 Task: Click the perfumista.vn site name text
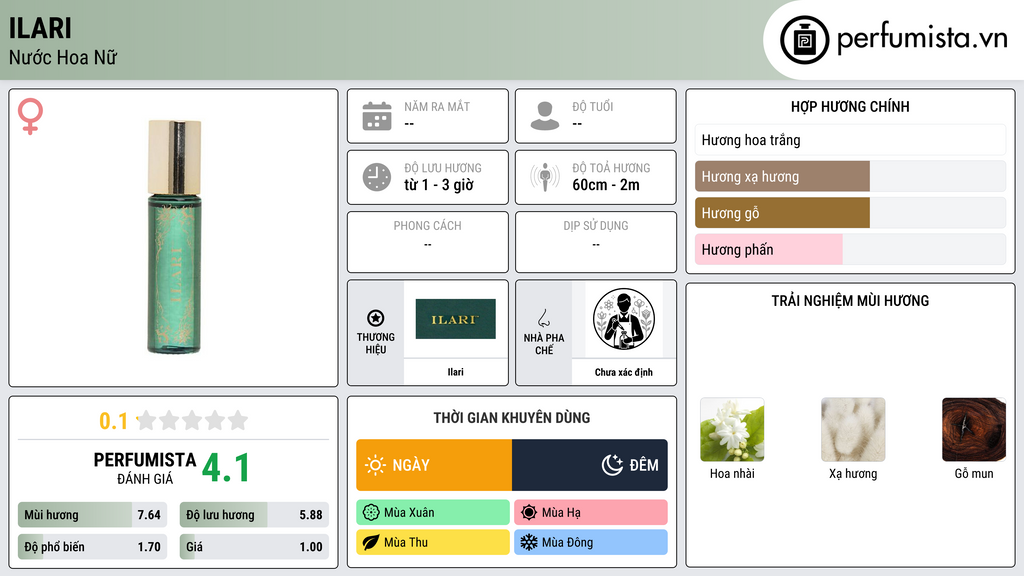[922, 38]
